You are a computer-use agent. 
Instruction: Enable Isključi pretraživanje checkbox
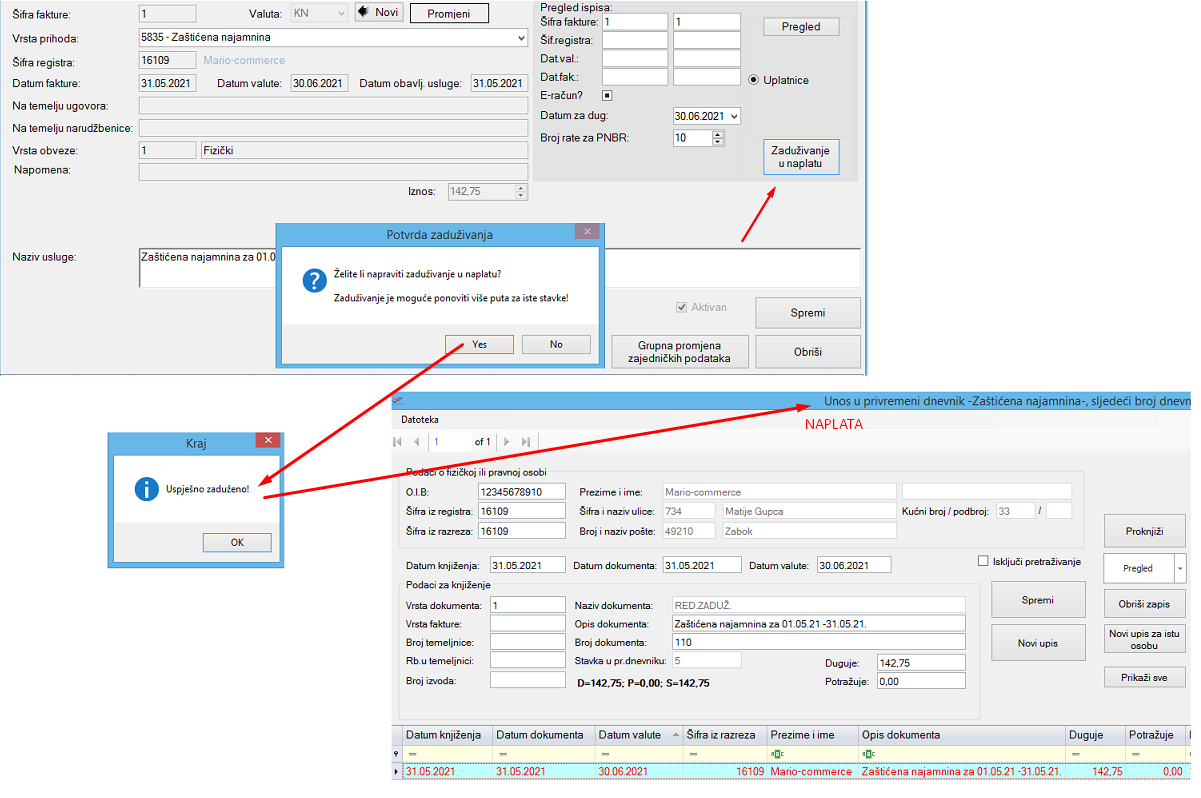[983, 561]
